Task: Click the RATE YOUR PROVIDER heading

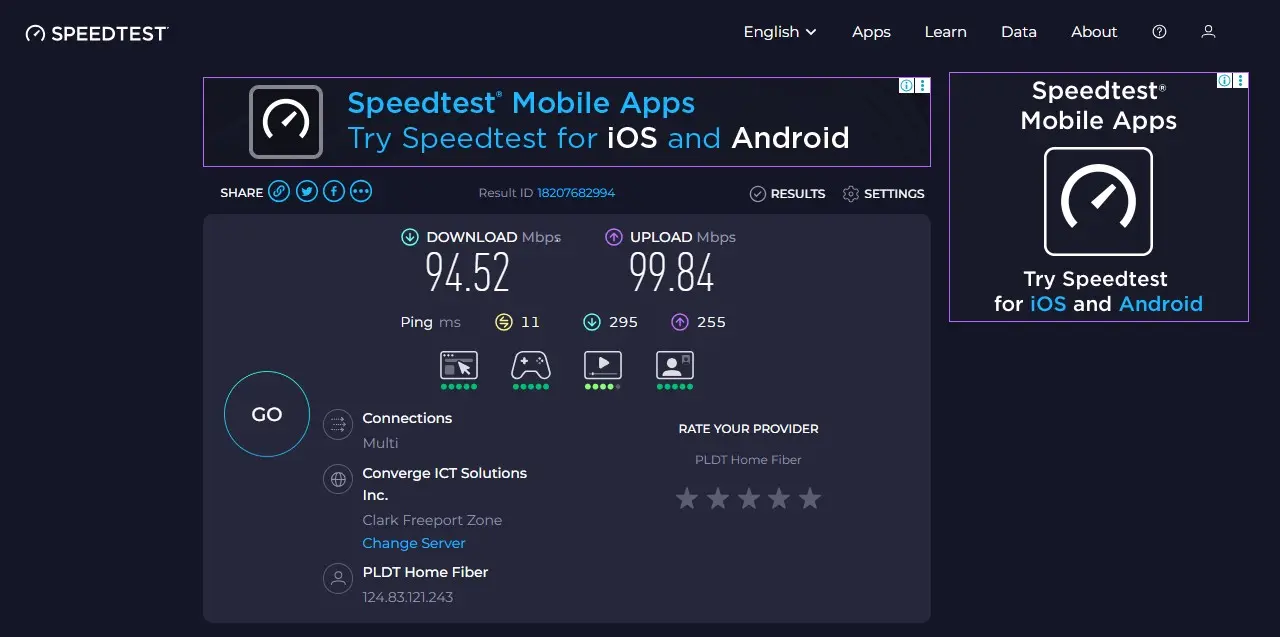Action: pyautogui.click(x=748, y=429)
